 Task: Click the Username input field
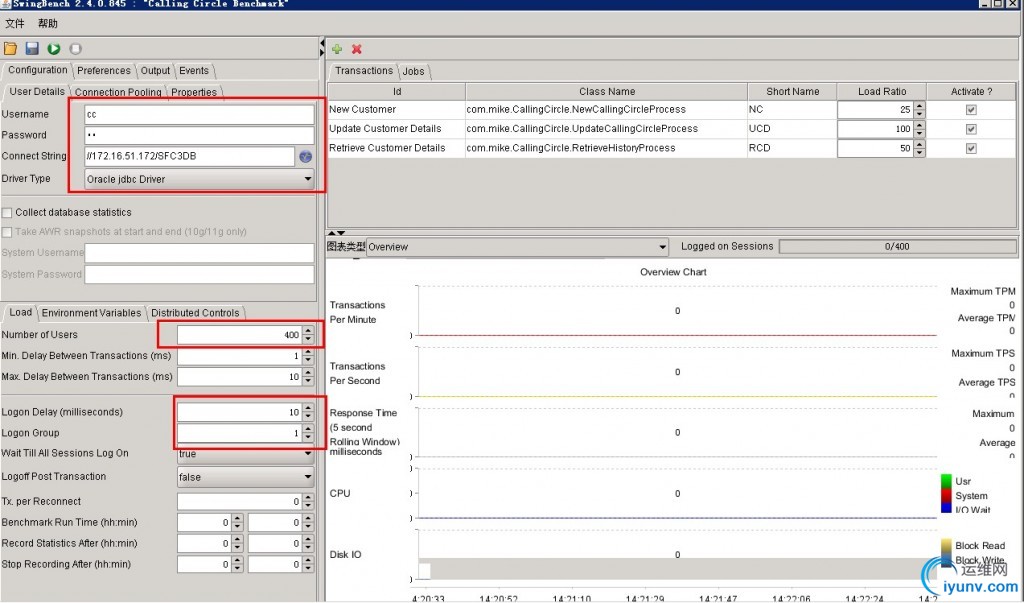[198, 114]
